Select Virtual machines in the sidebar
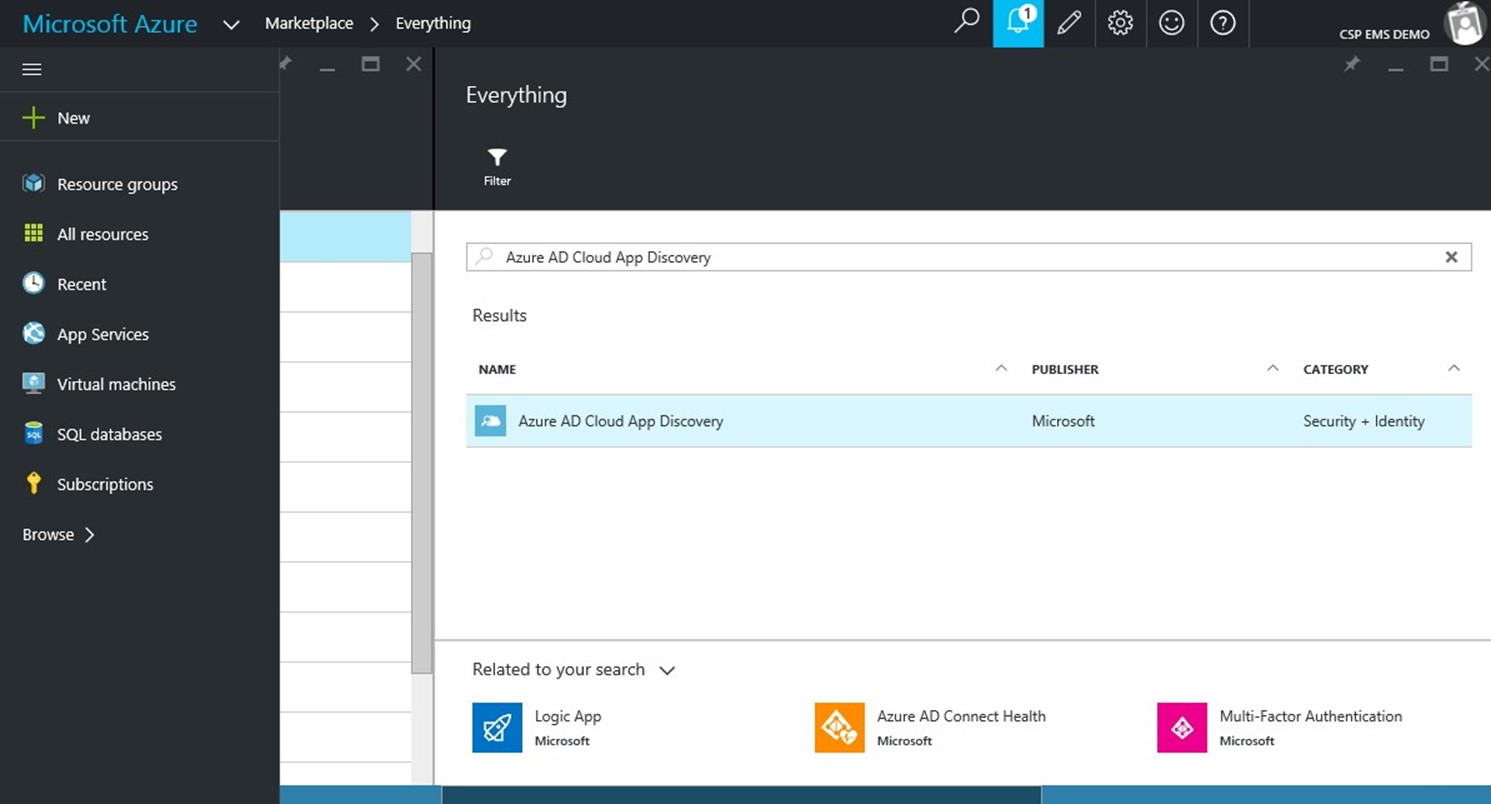The image size is (1491, 804). [x=115, y=384]
